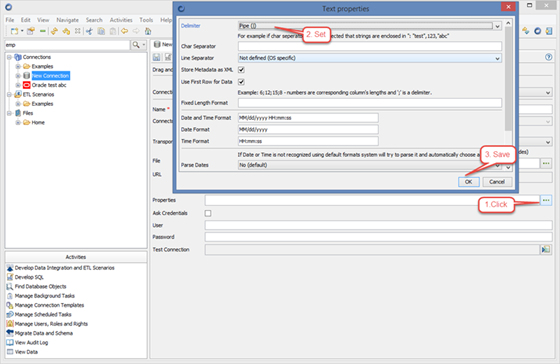Viewport: 560px width, 364px height.
Task: Open the Delimiter dropdown
Action: tap(497, 26)
